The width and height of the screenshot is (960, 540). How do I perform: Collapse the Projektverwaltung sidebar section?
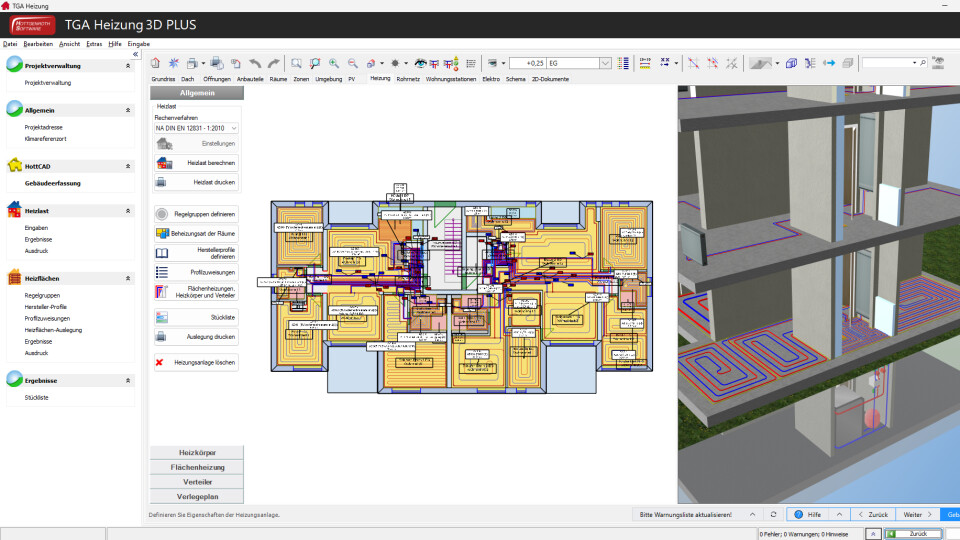click(x=128, y=65)
